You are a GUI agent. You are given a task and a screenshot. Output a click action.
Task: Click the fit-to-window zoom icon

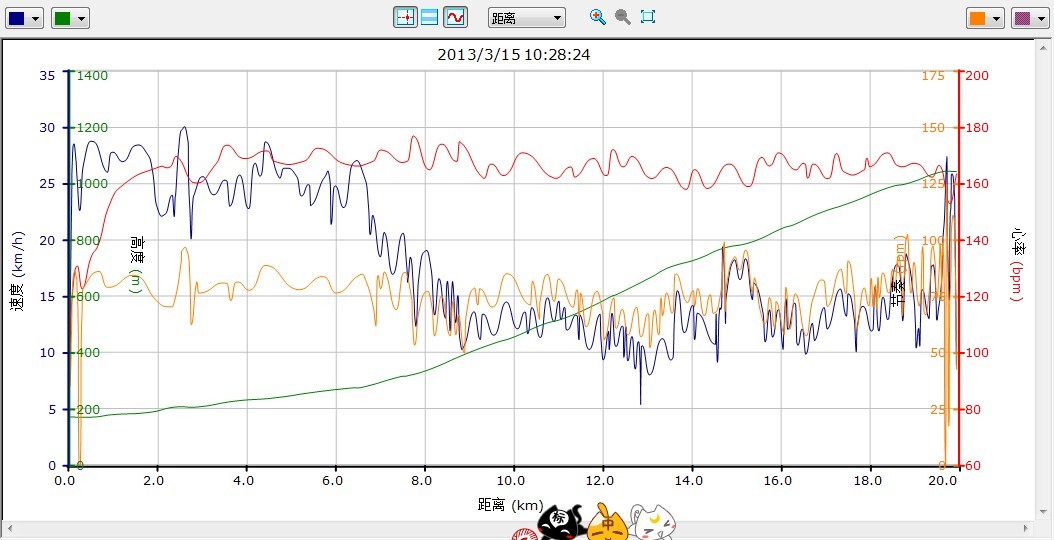pyautogui.click(x=648, y=17)
